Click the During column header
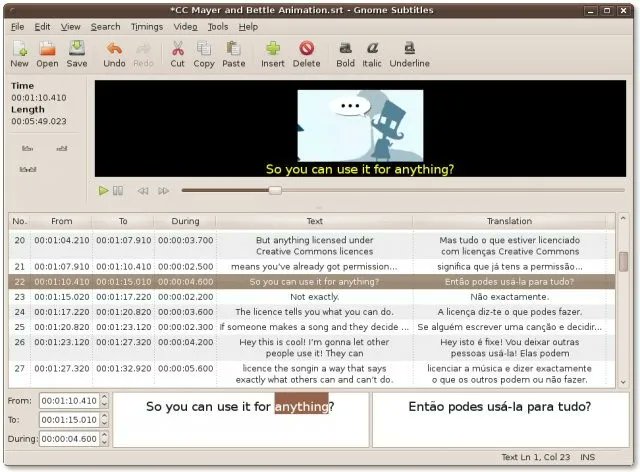Image resolution: width=640 pixels, height=472 pixels. (x=185, y=221)
